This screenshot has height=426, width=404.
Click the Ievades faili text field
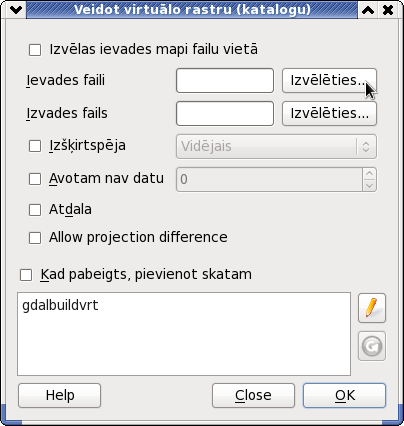(x=225, y=80)
